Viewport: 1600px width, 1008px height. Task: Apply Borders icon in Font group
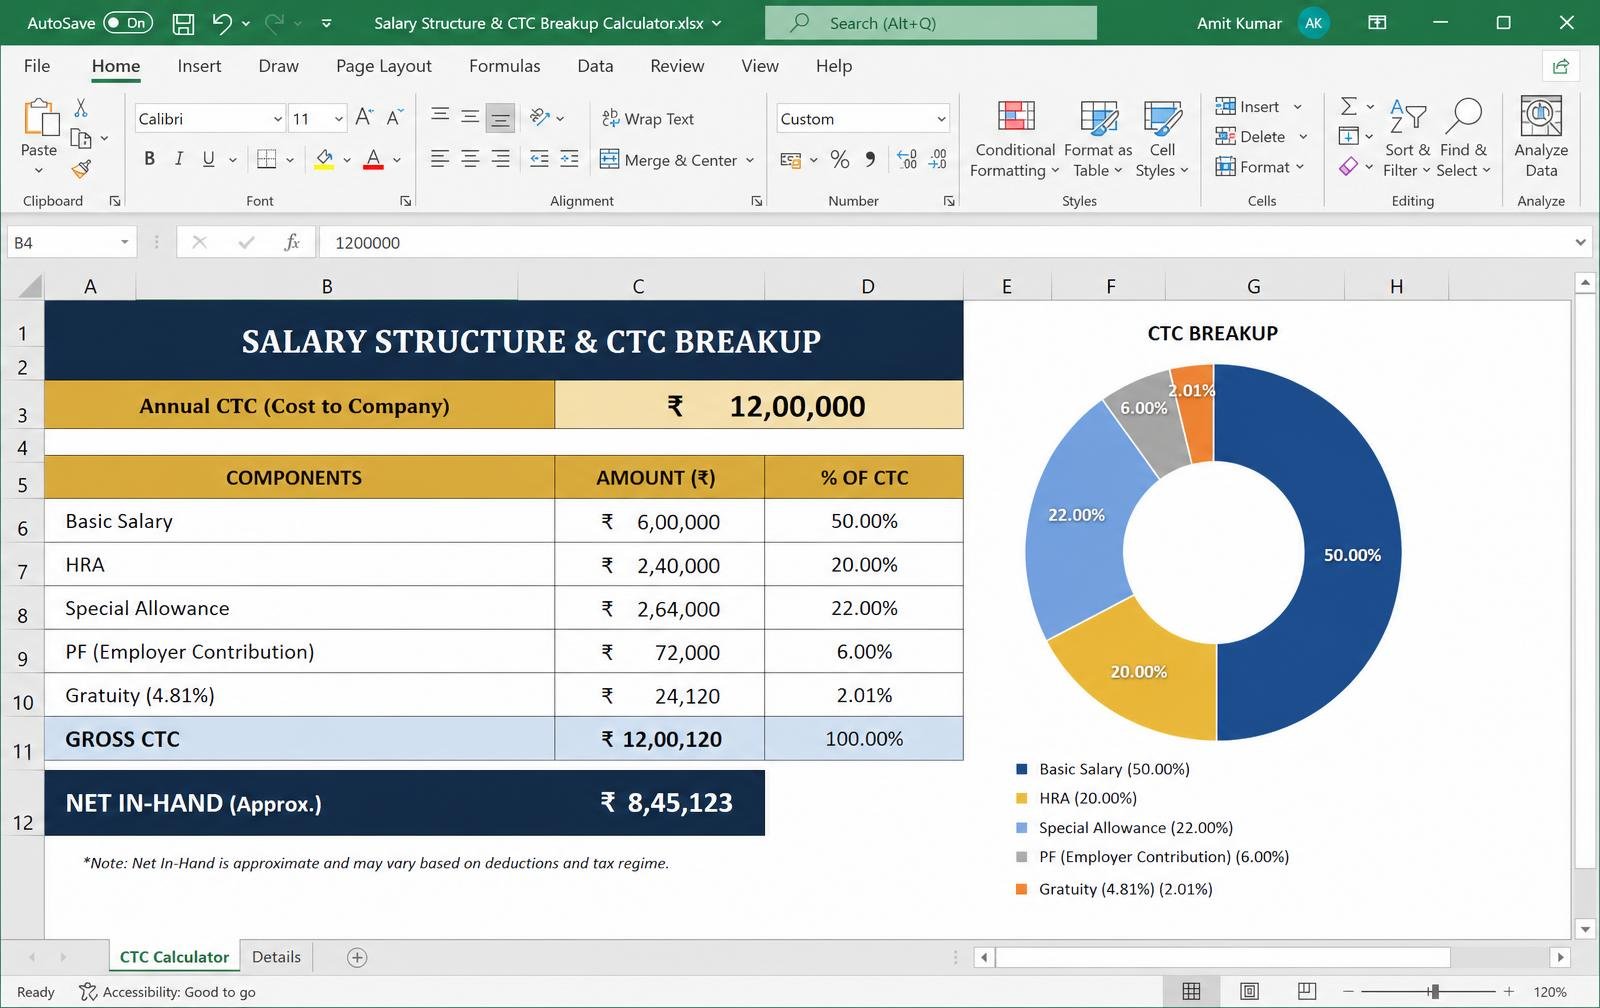[266, 159]
